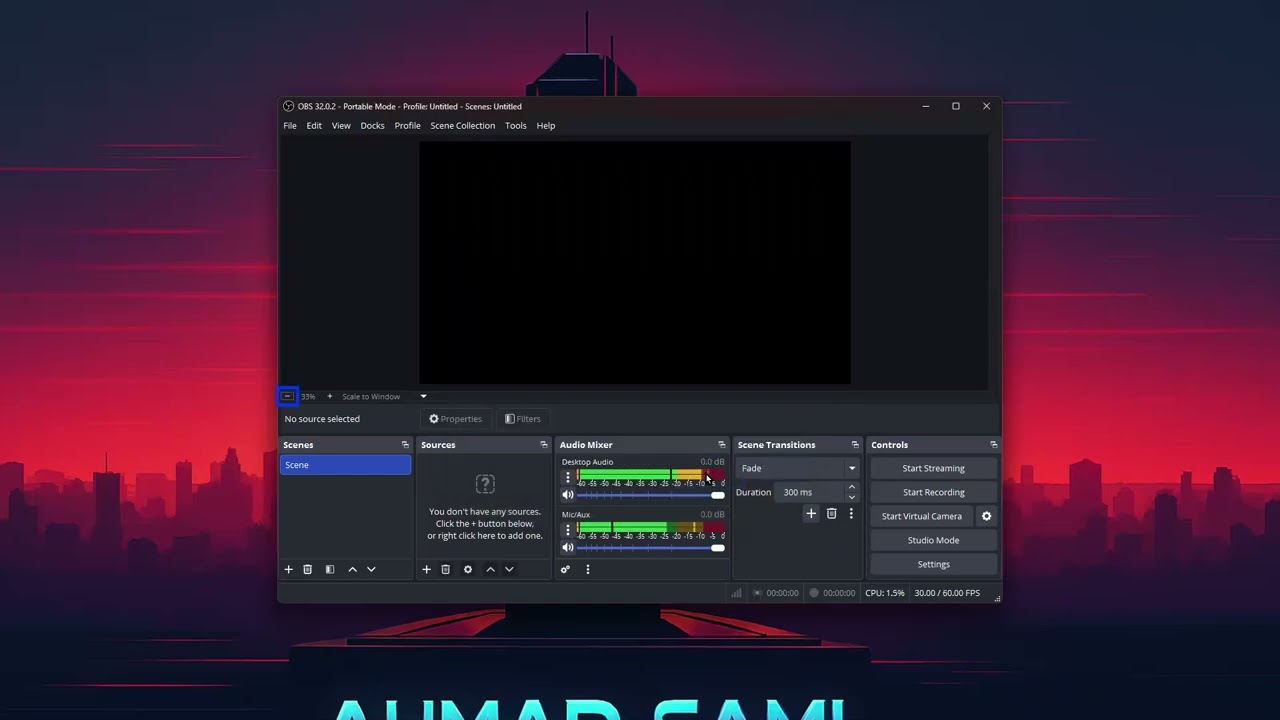
Task: Adjust Desktop Audio volume slider
Action: 651,495
